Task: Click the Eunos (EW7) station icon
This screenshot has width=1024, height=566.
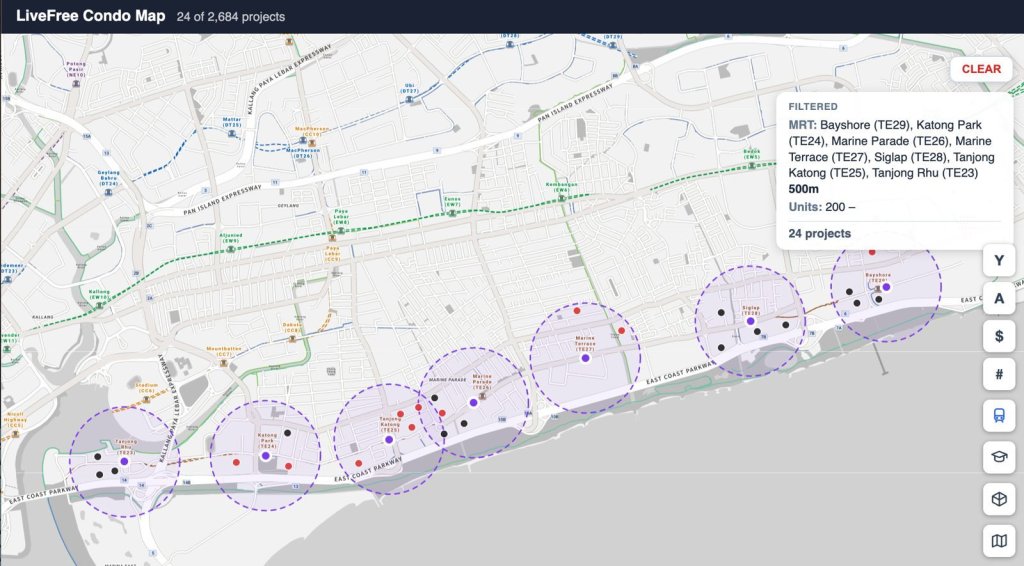Action: (452, 213)
